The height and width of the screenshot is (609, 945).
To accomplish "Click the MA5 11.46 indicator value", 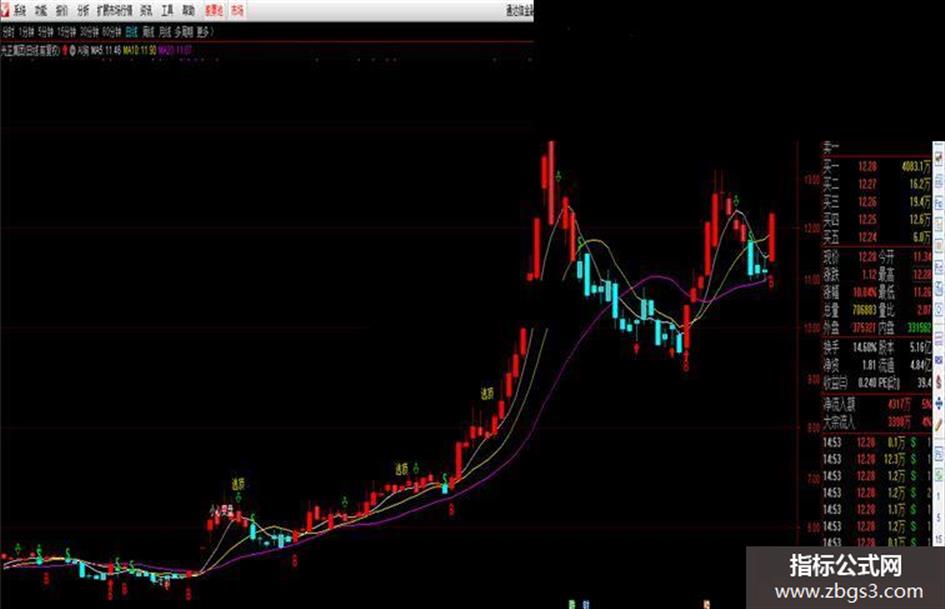I will (x=106, y=51).
